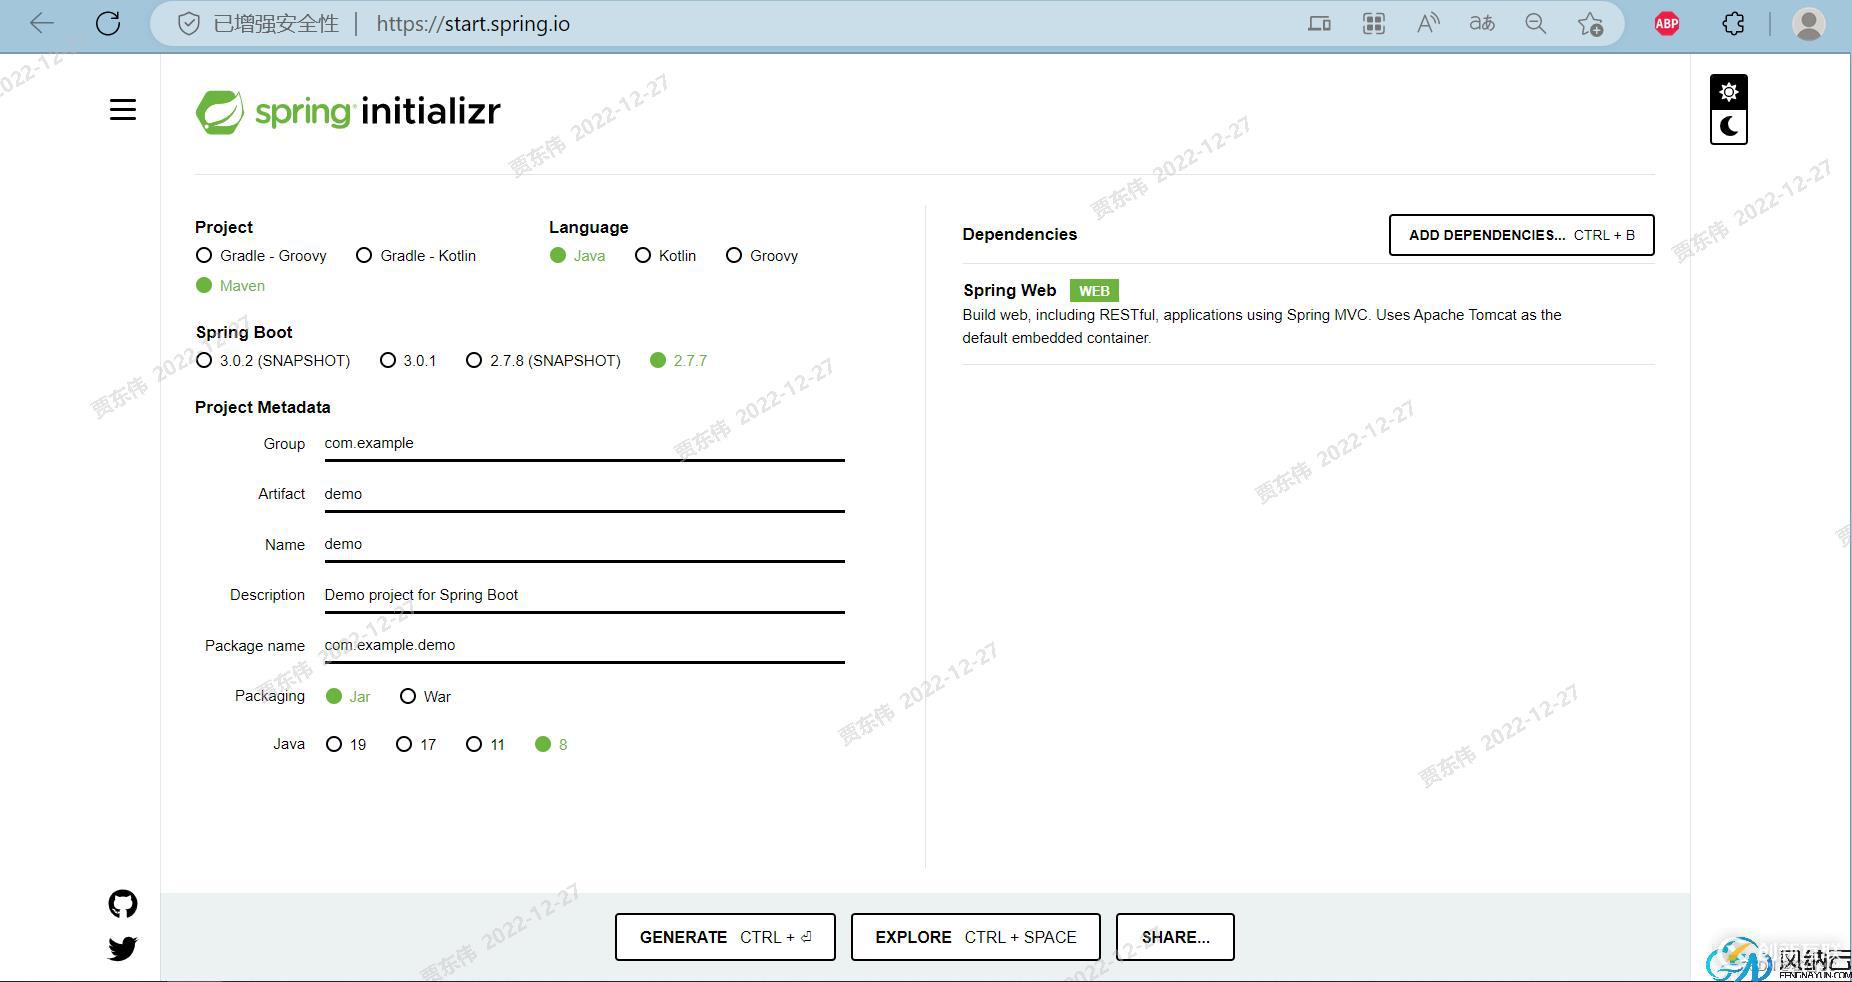Select Maven project
Screen dimensions: 1852x982
[x=231, y=286]
